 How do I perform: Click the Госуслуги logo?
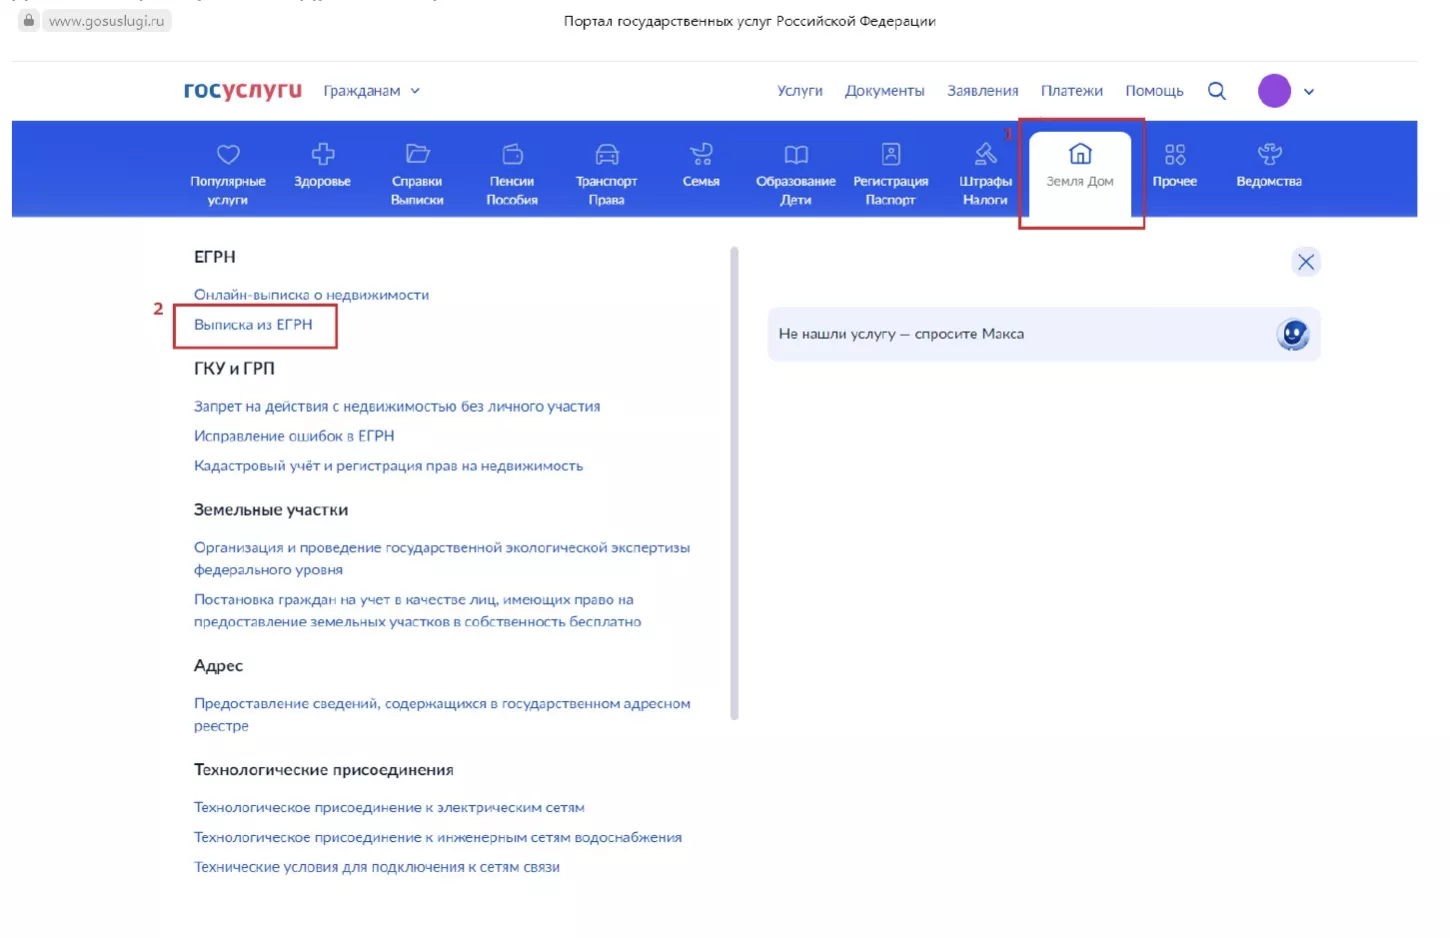[243, 90]
